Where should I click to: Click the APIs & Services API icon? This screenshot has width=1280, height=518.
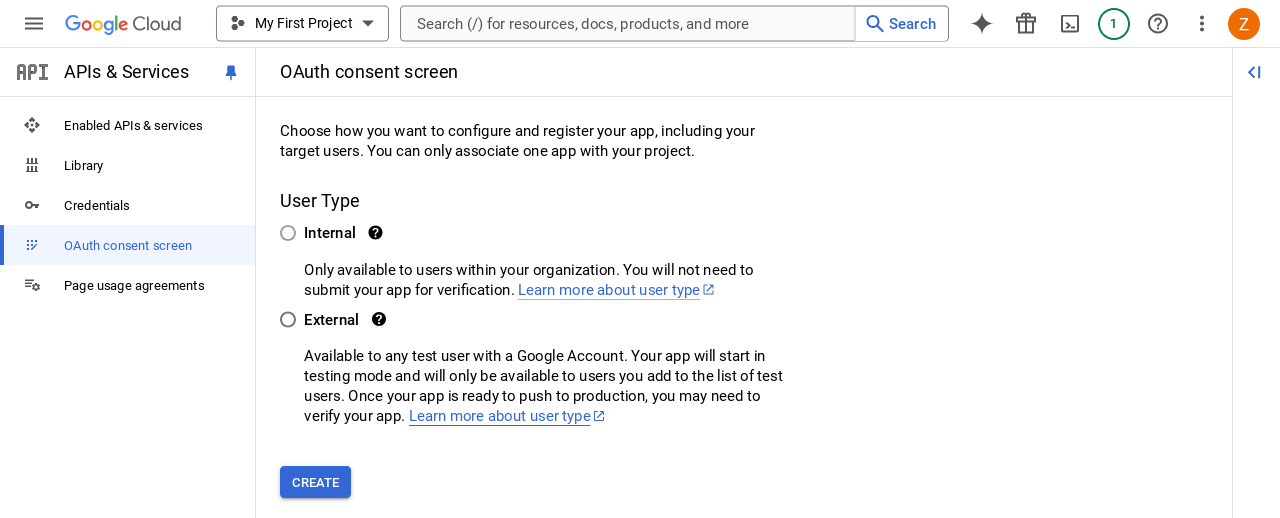32,72
